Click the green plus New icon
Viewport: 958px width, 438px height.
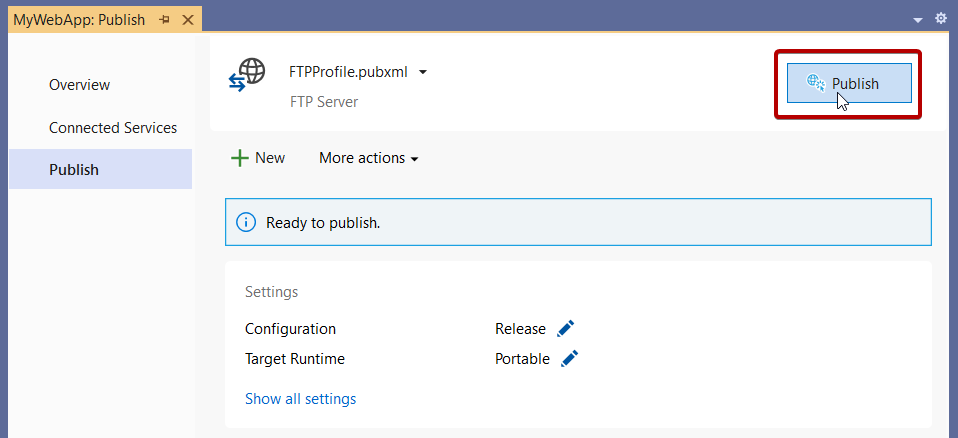point(239,158)
